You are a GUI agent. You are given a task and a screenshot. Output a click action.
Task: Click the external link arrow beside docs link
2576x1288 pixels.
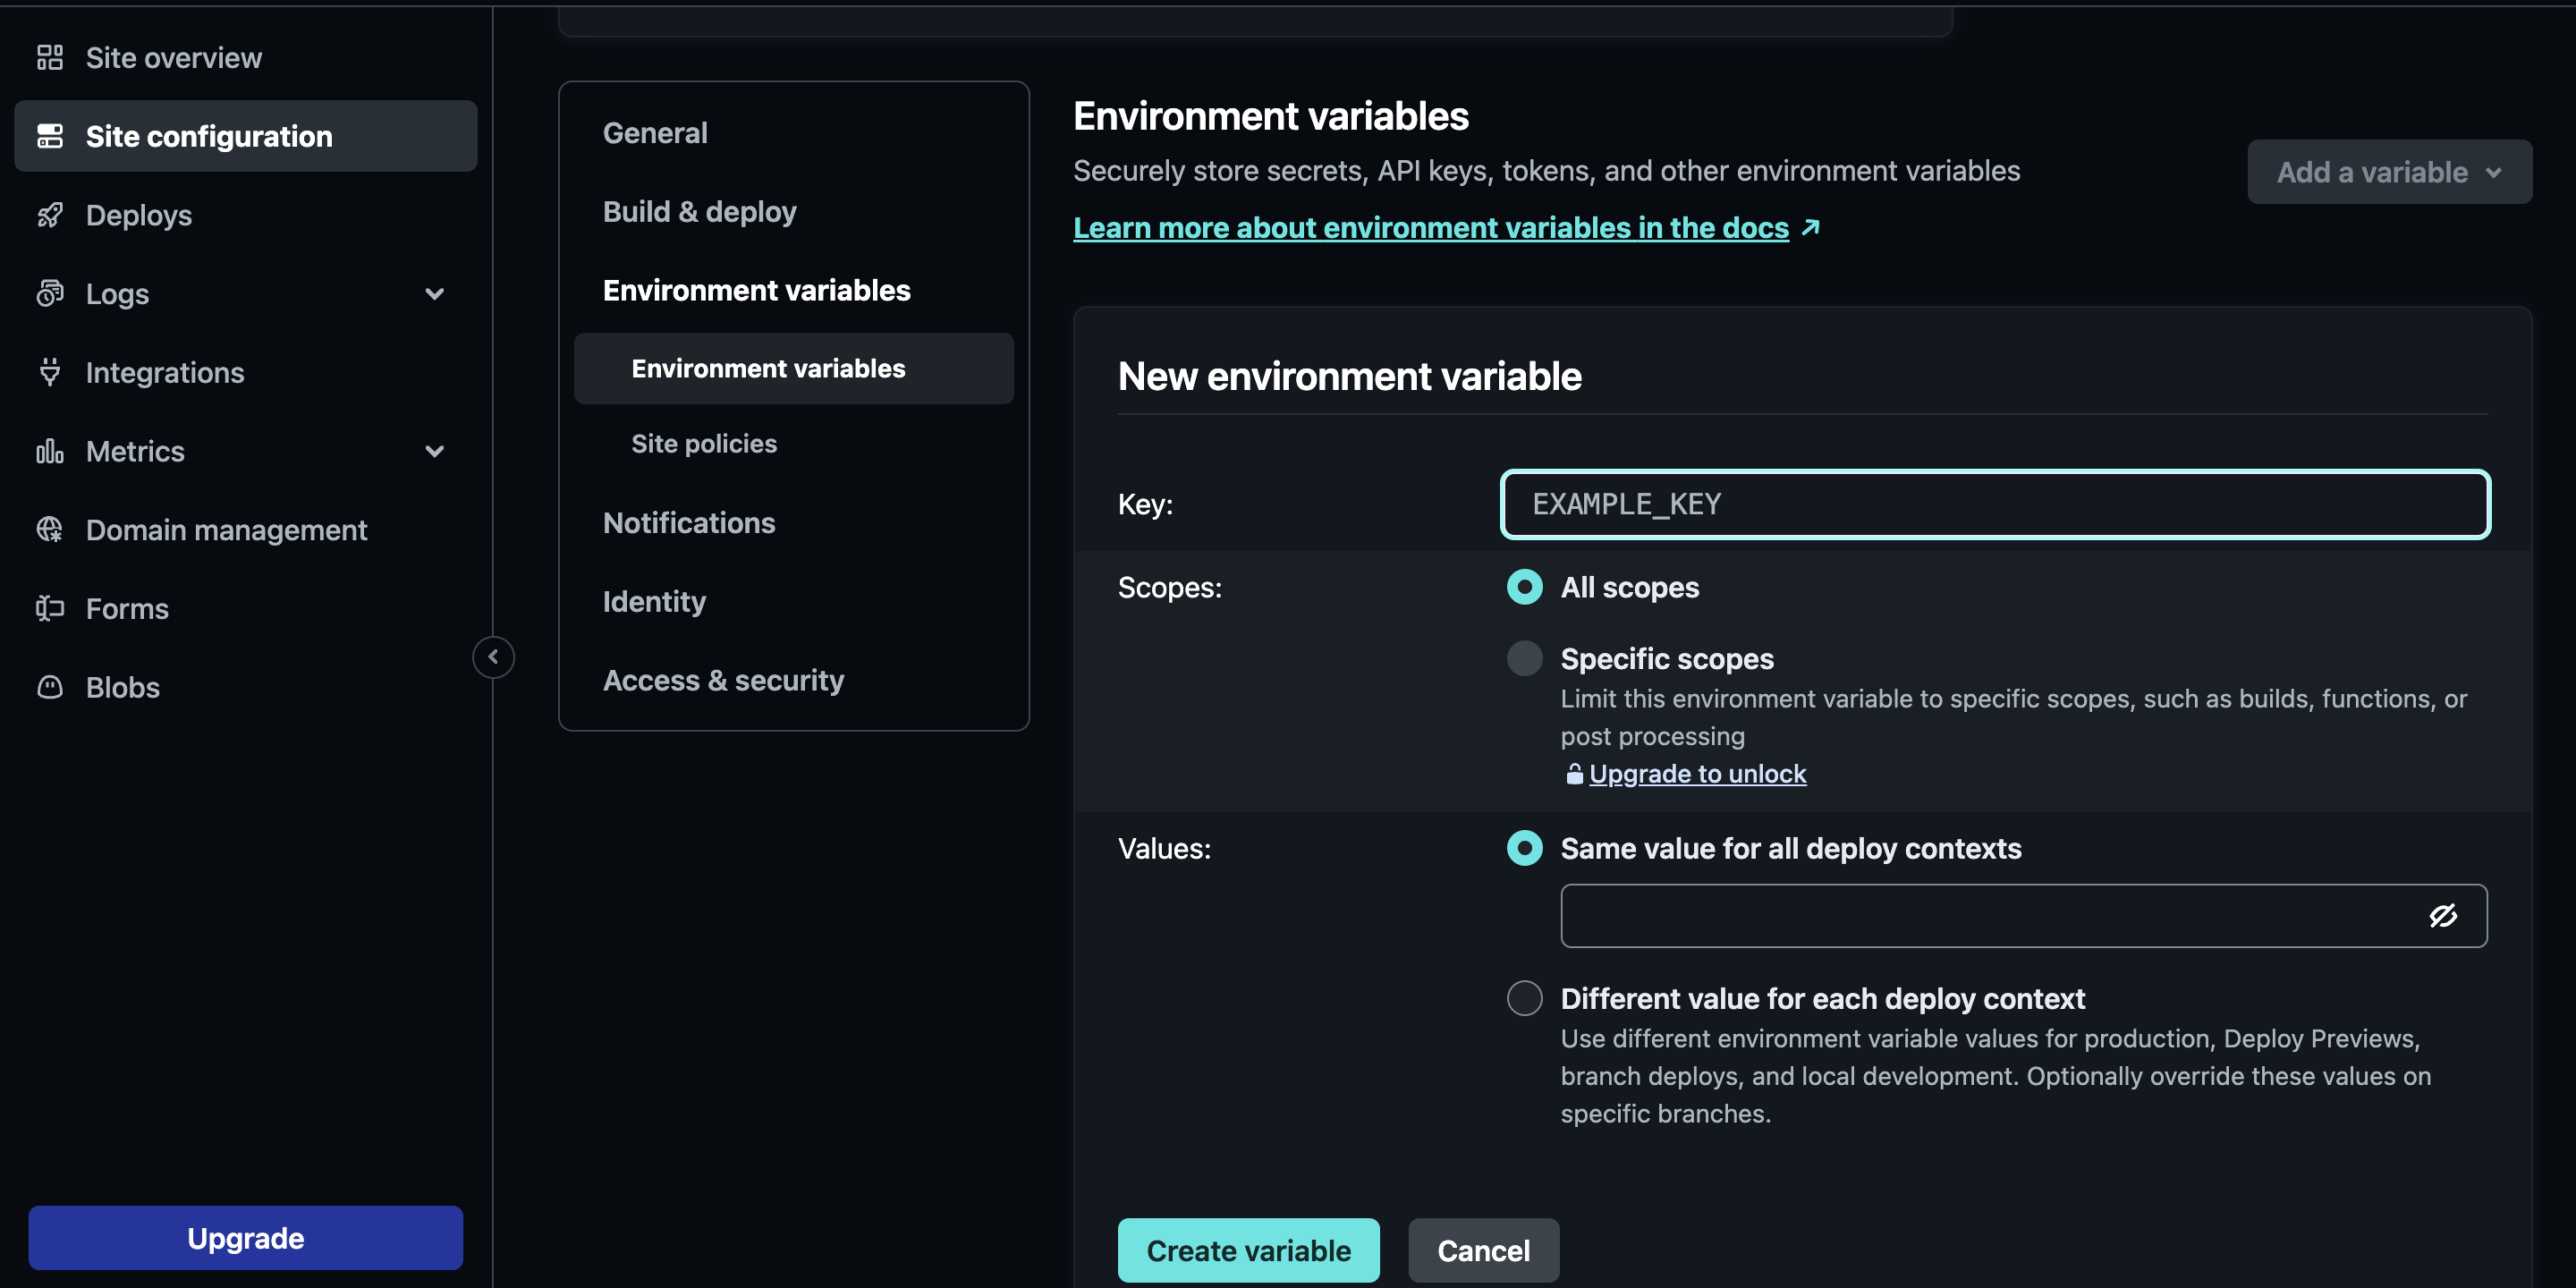[x=1810, y=228]
